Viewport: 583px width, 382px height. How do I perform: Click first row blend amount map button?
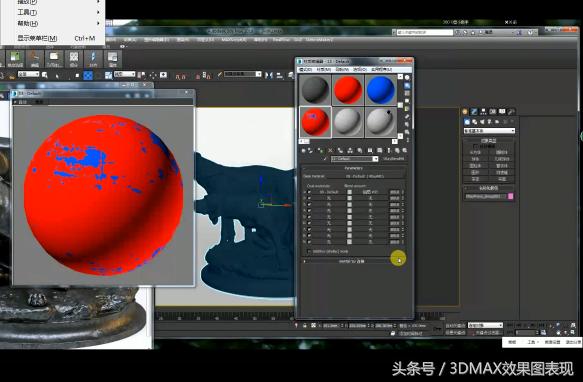point(370,192)
